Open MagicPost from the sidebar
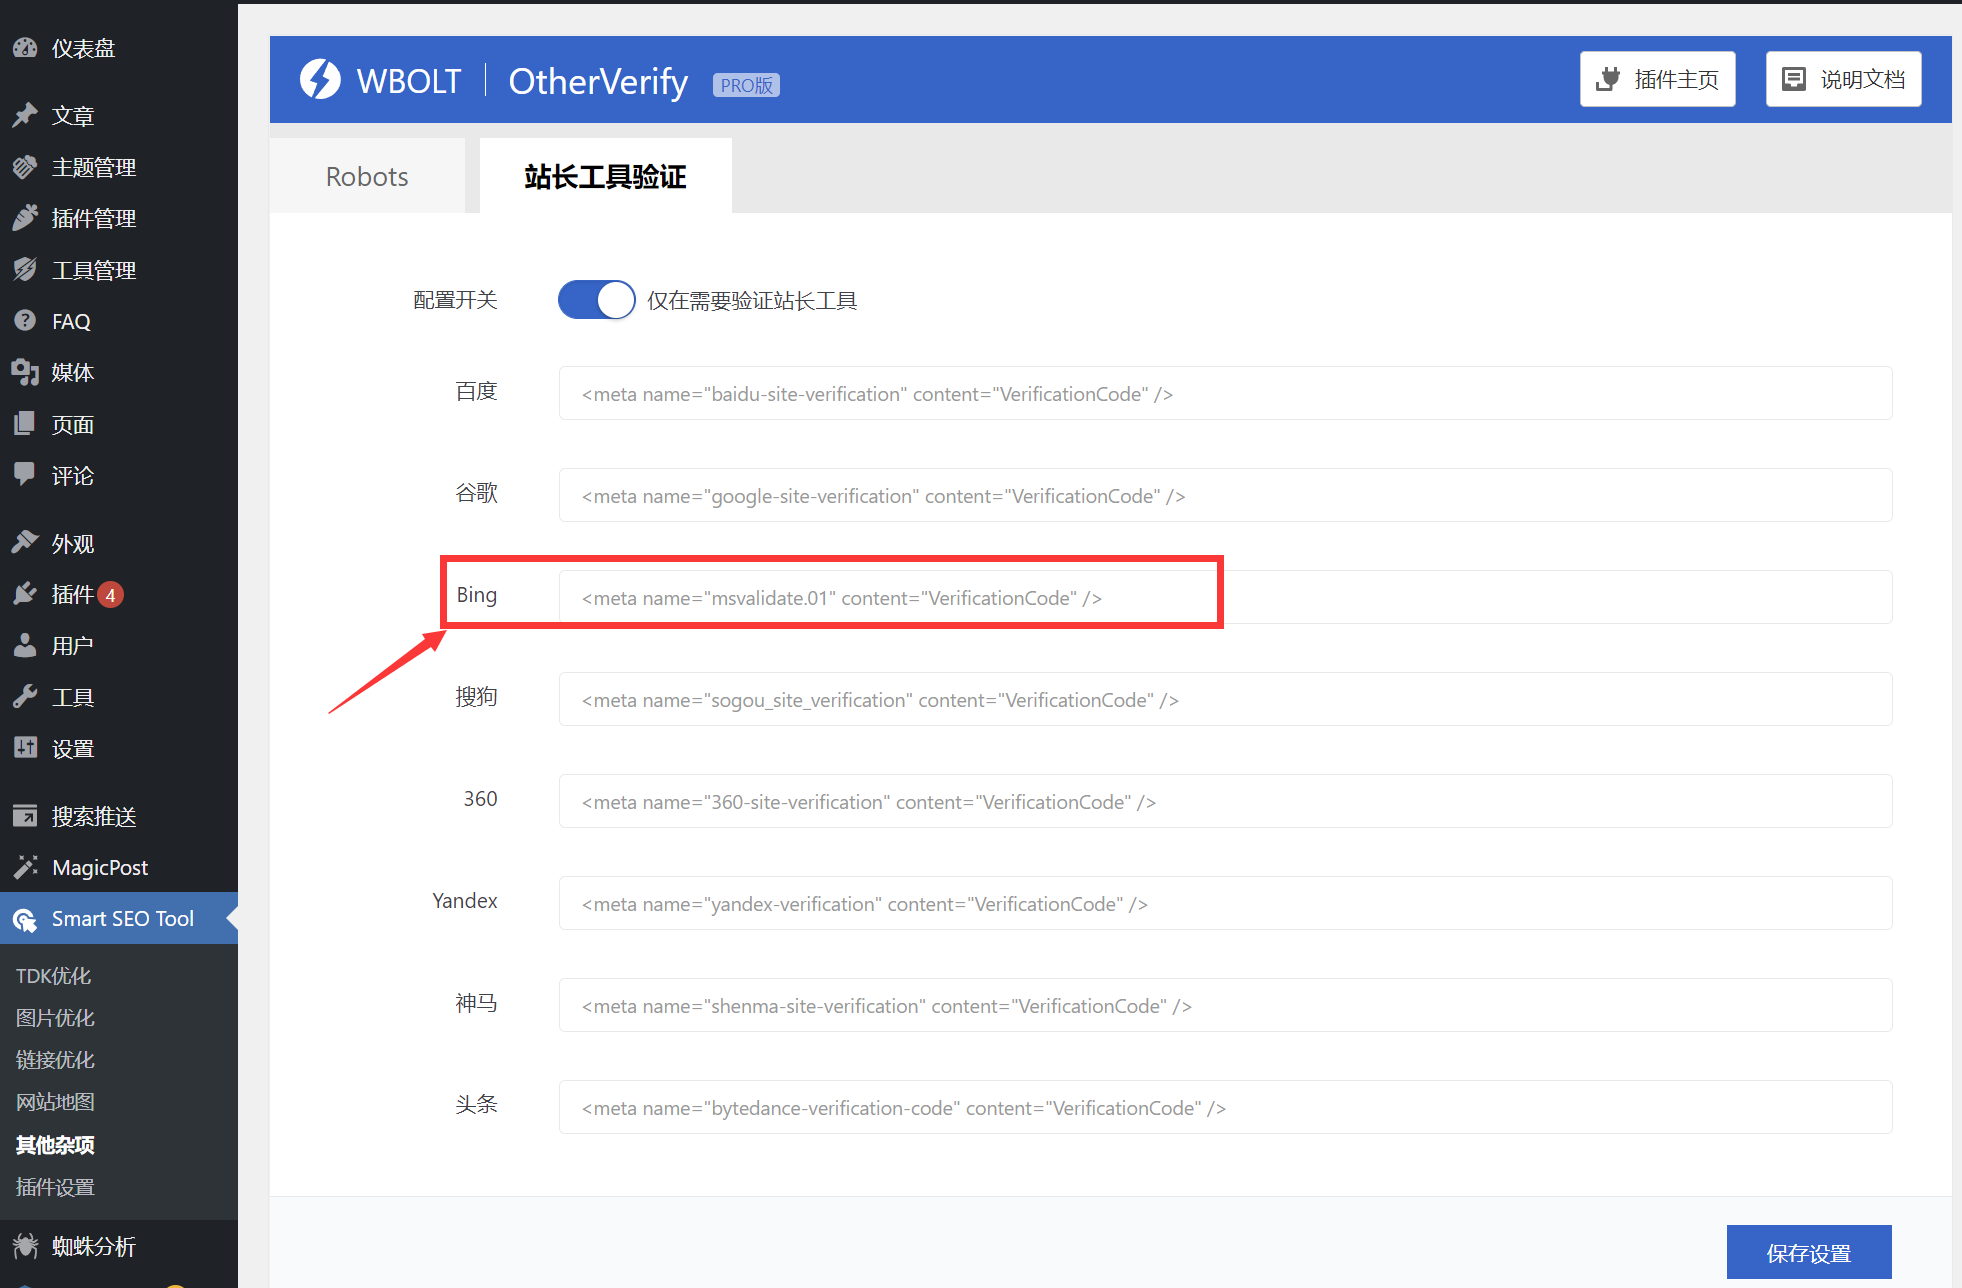 point(99,867)
